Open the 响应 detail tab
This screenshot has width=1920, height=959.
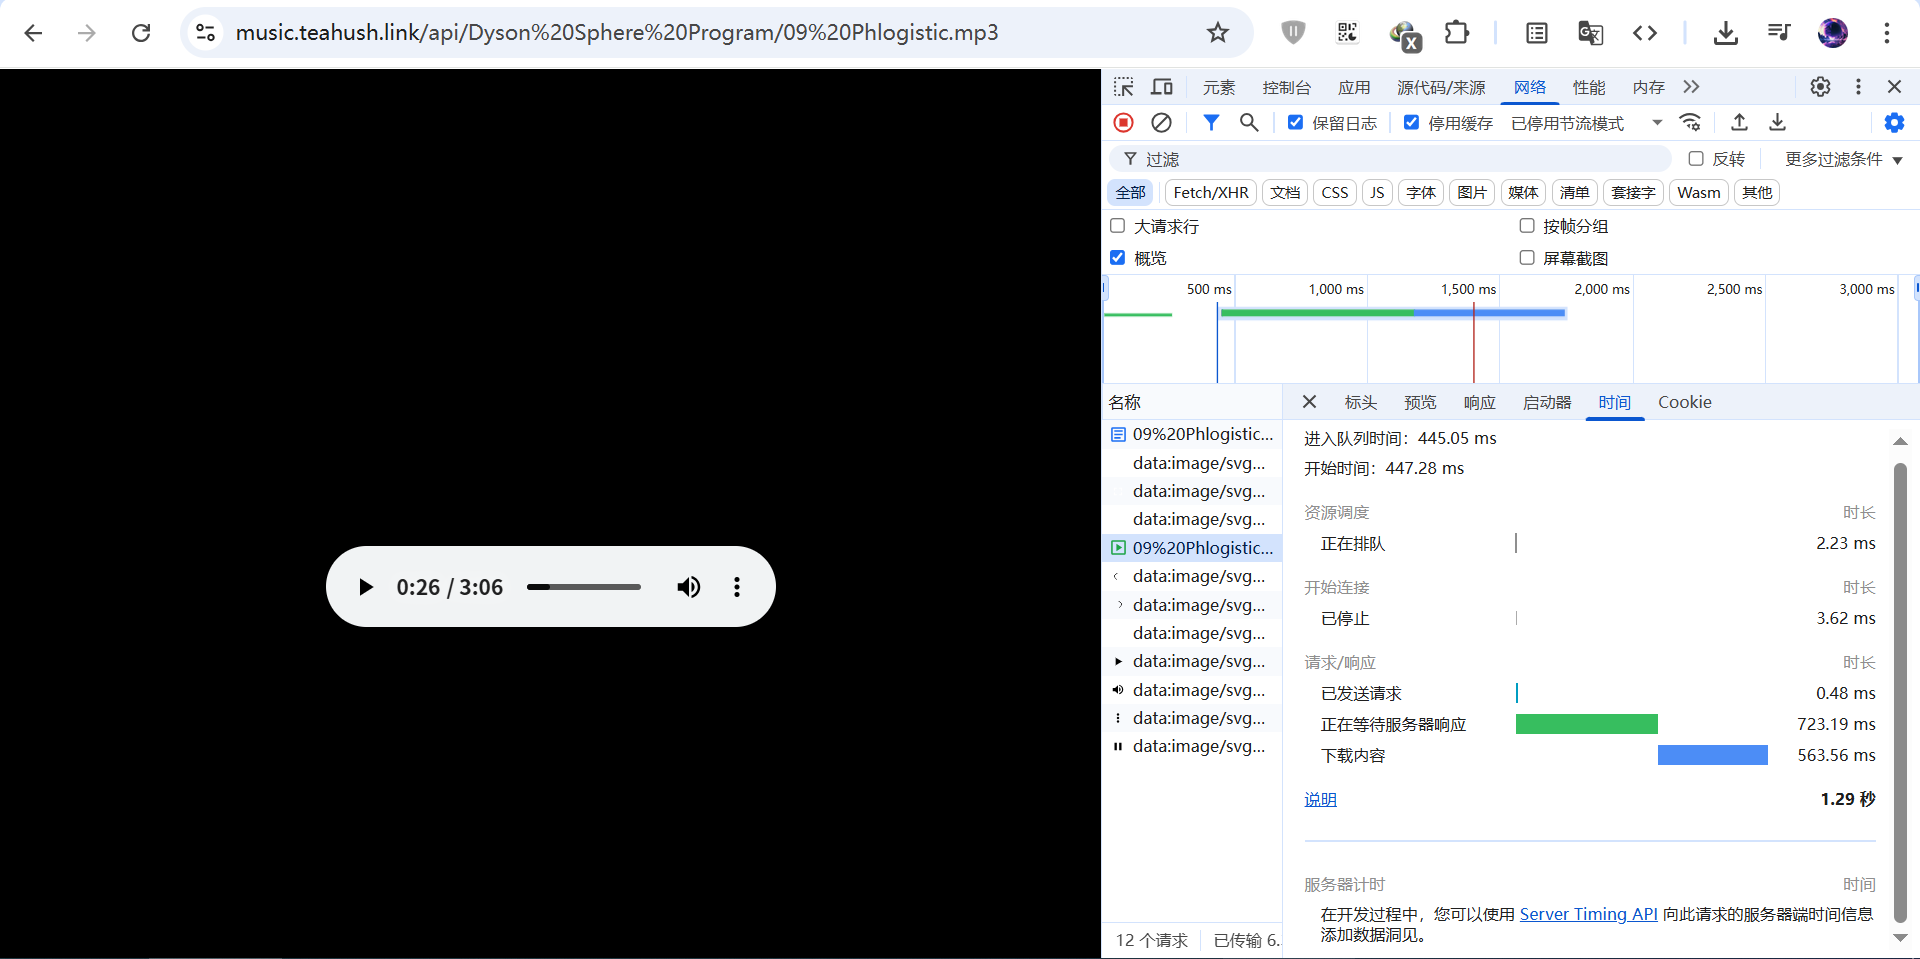click(1479, 402)
